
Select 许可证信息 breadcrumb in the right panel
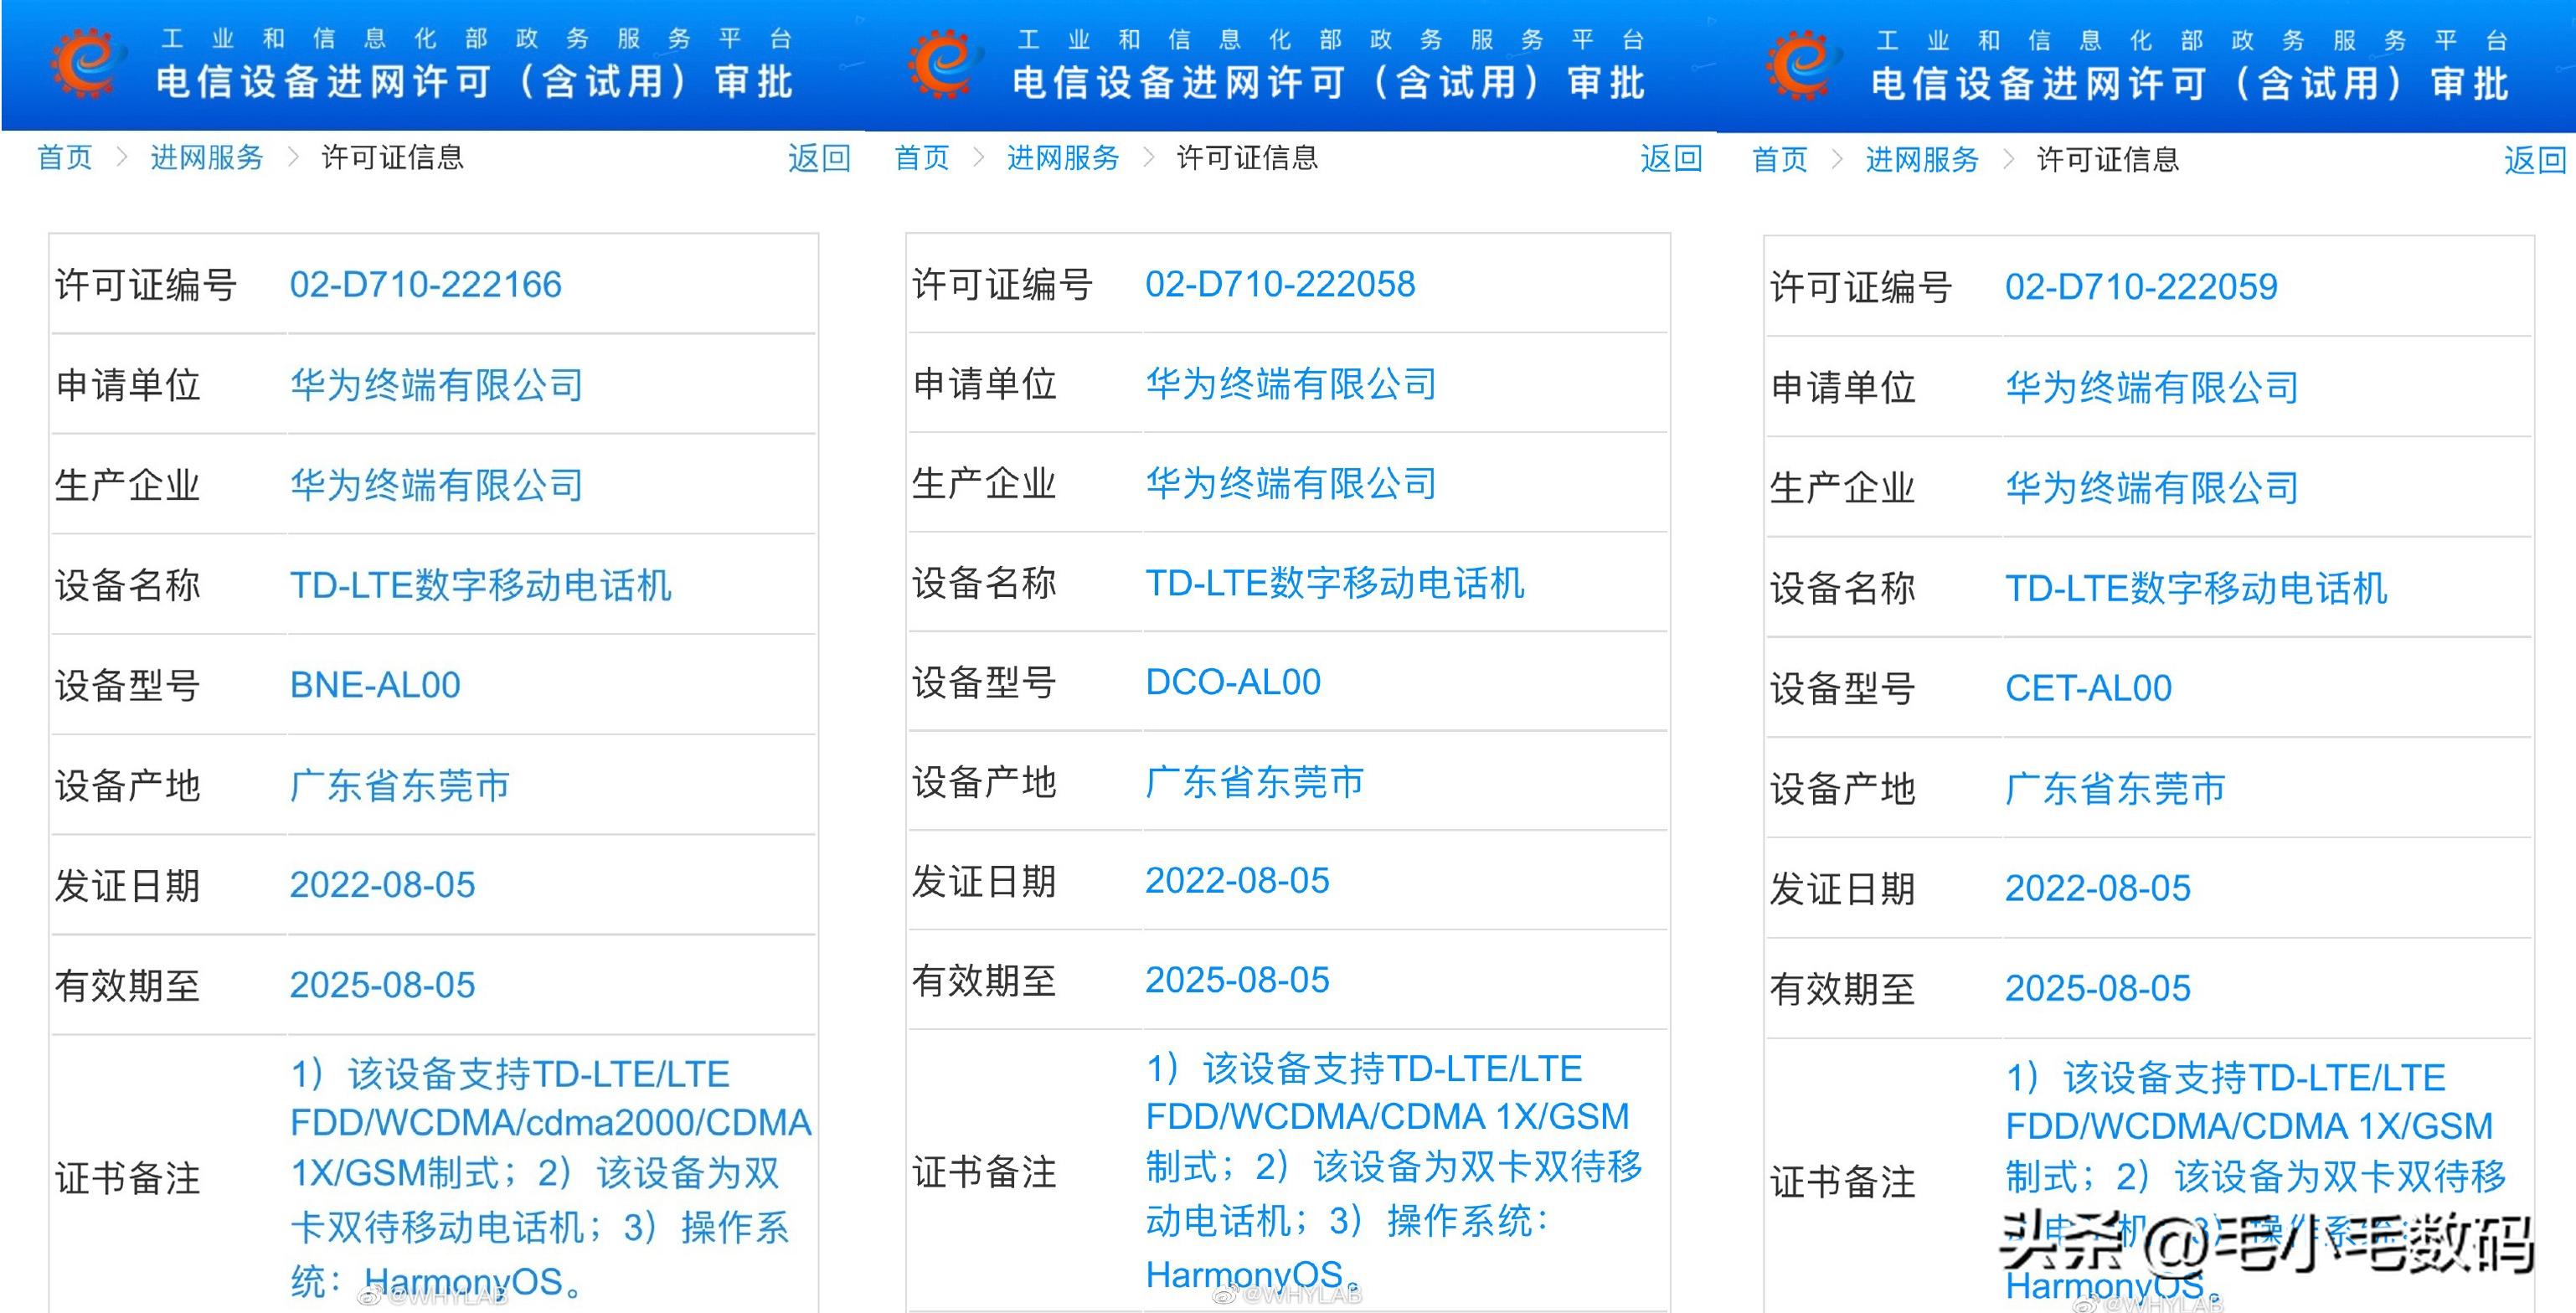coord(2105,158)
